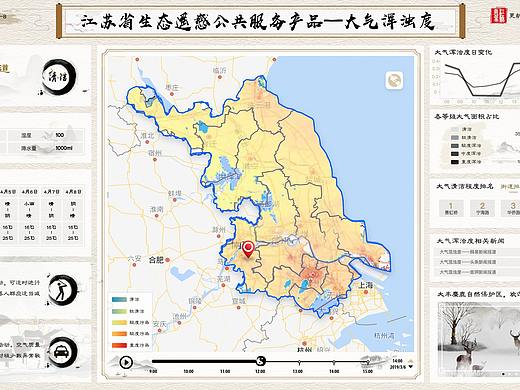
Task: Click the green legend swatch on the map
Action: [x=119, y=311]
